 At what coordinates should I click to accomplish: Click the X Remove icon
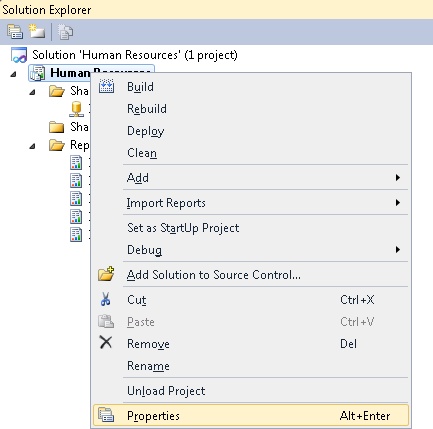(106, 343)
